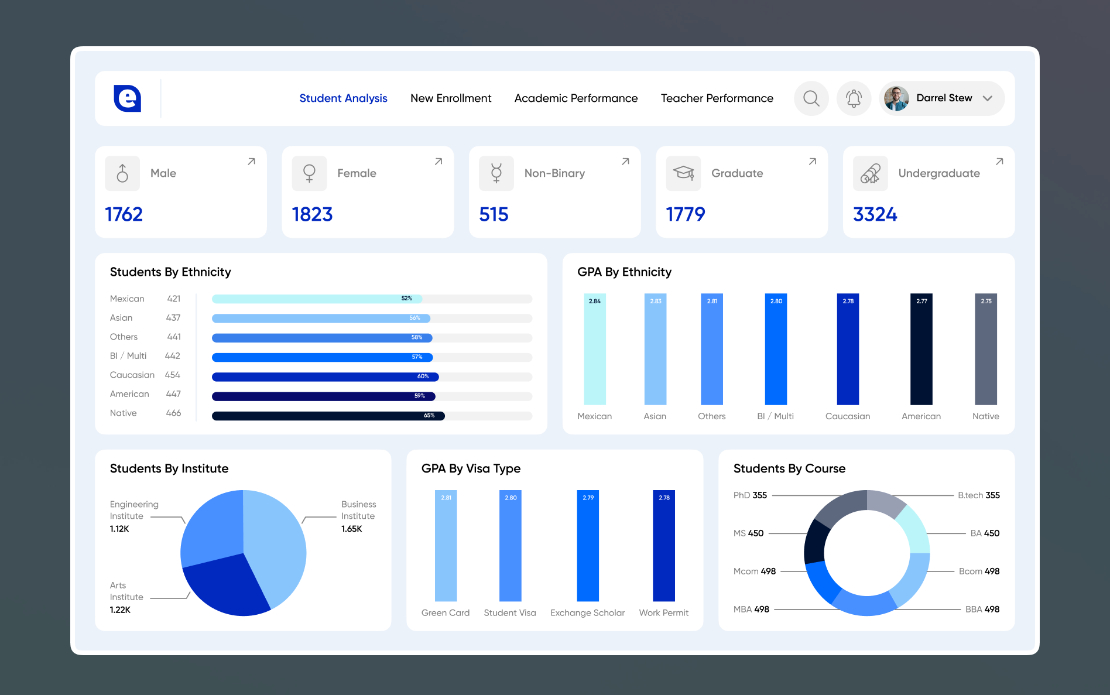Open the New Enrollment tab
The height and width of the screenshot is (695, 1110).
coord(451,98)
